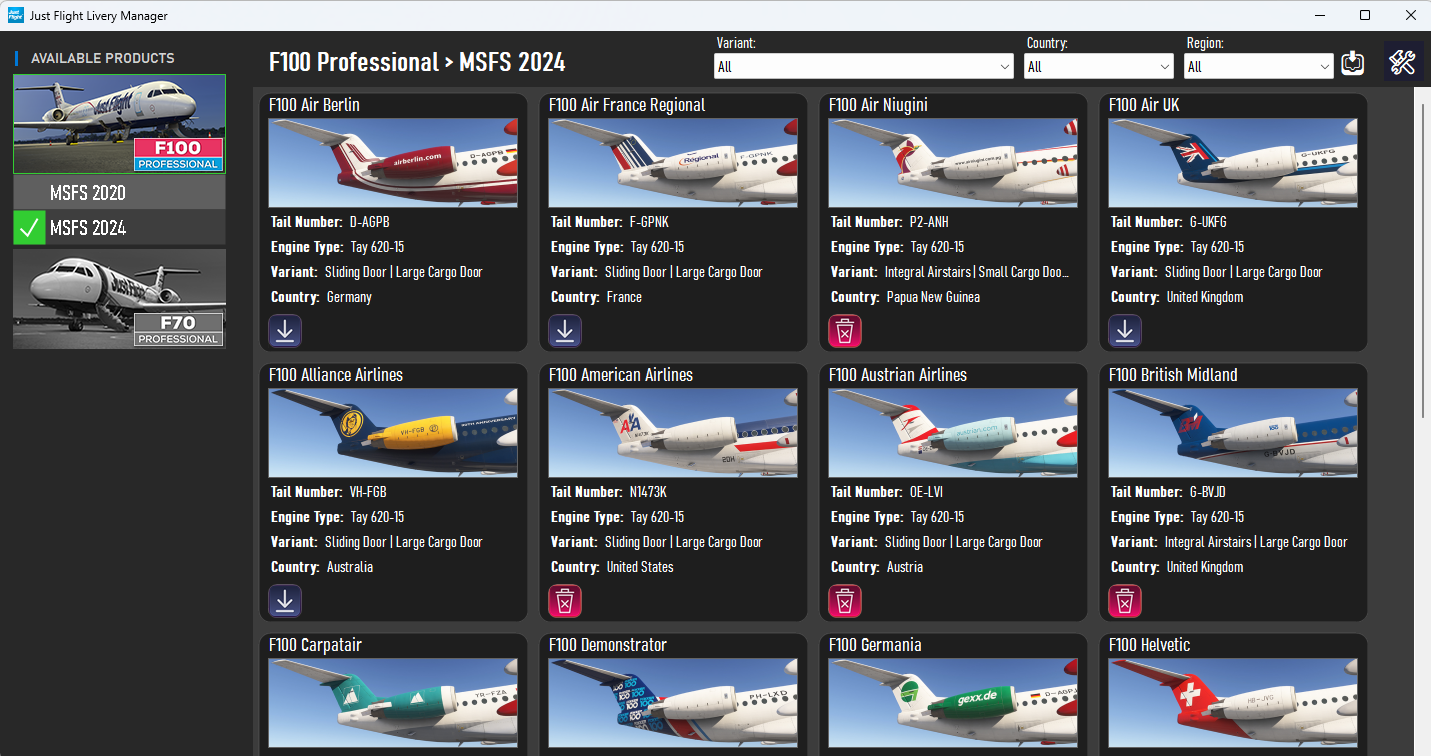The width and height of the screenshot is (1431, 756).
Task: Open the Variant filter dropdown
Action: pos(865,66)
